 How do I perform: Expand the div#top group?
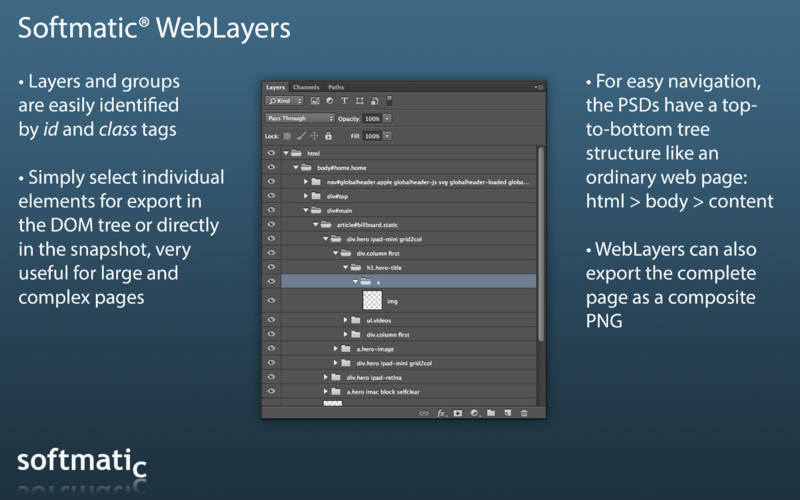point(306,196)
